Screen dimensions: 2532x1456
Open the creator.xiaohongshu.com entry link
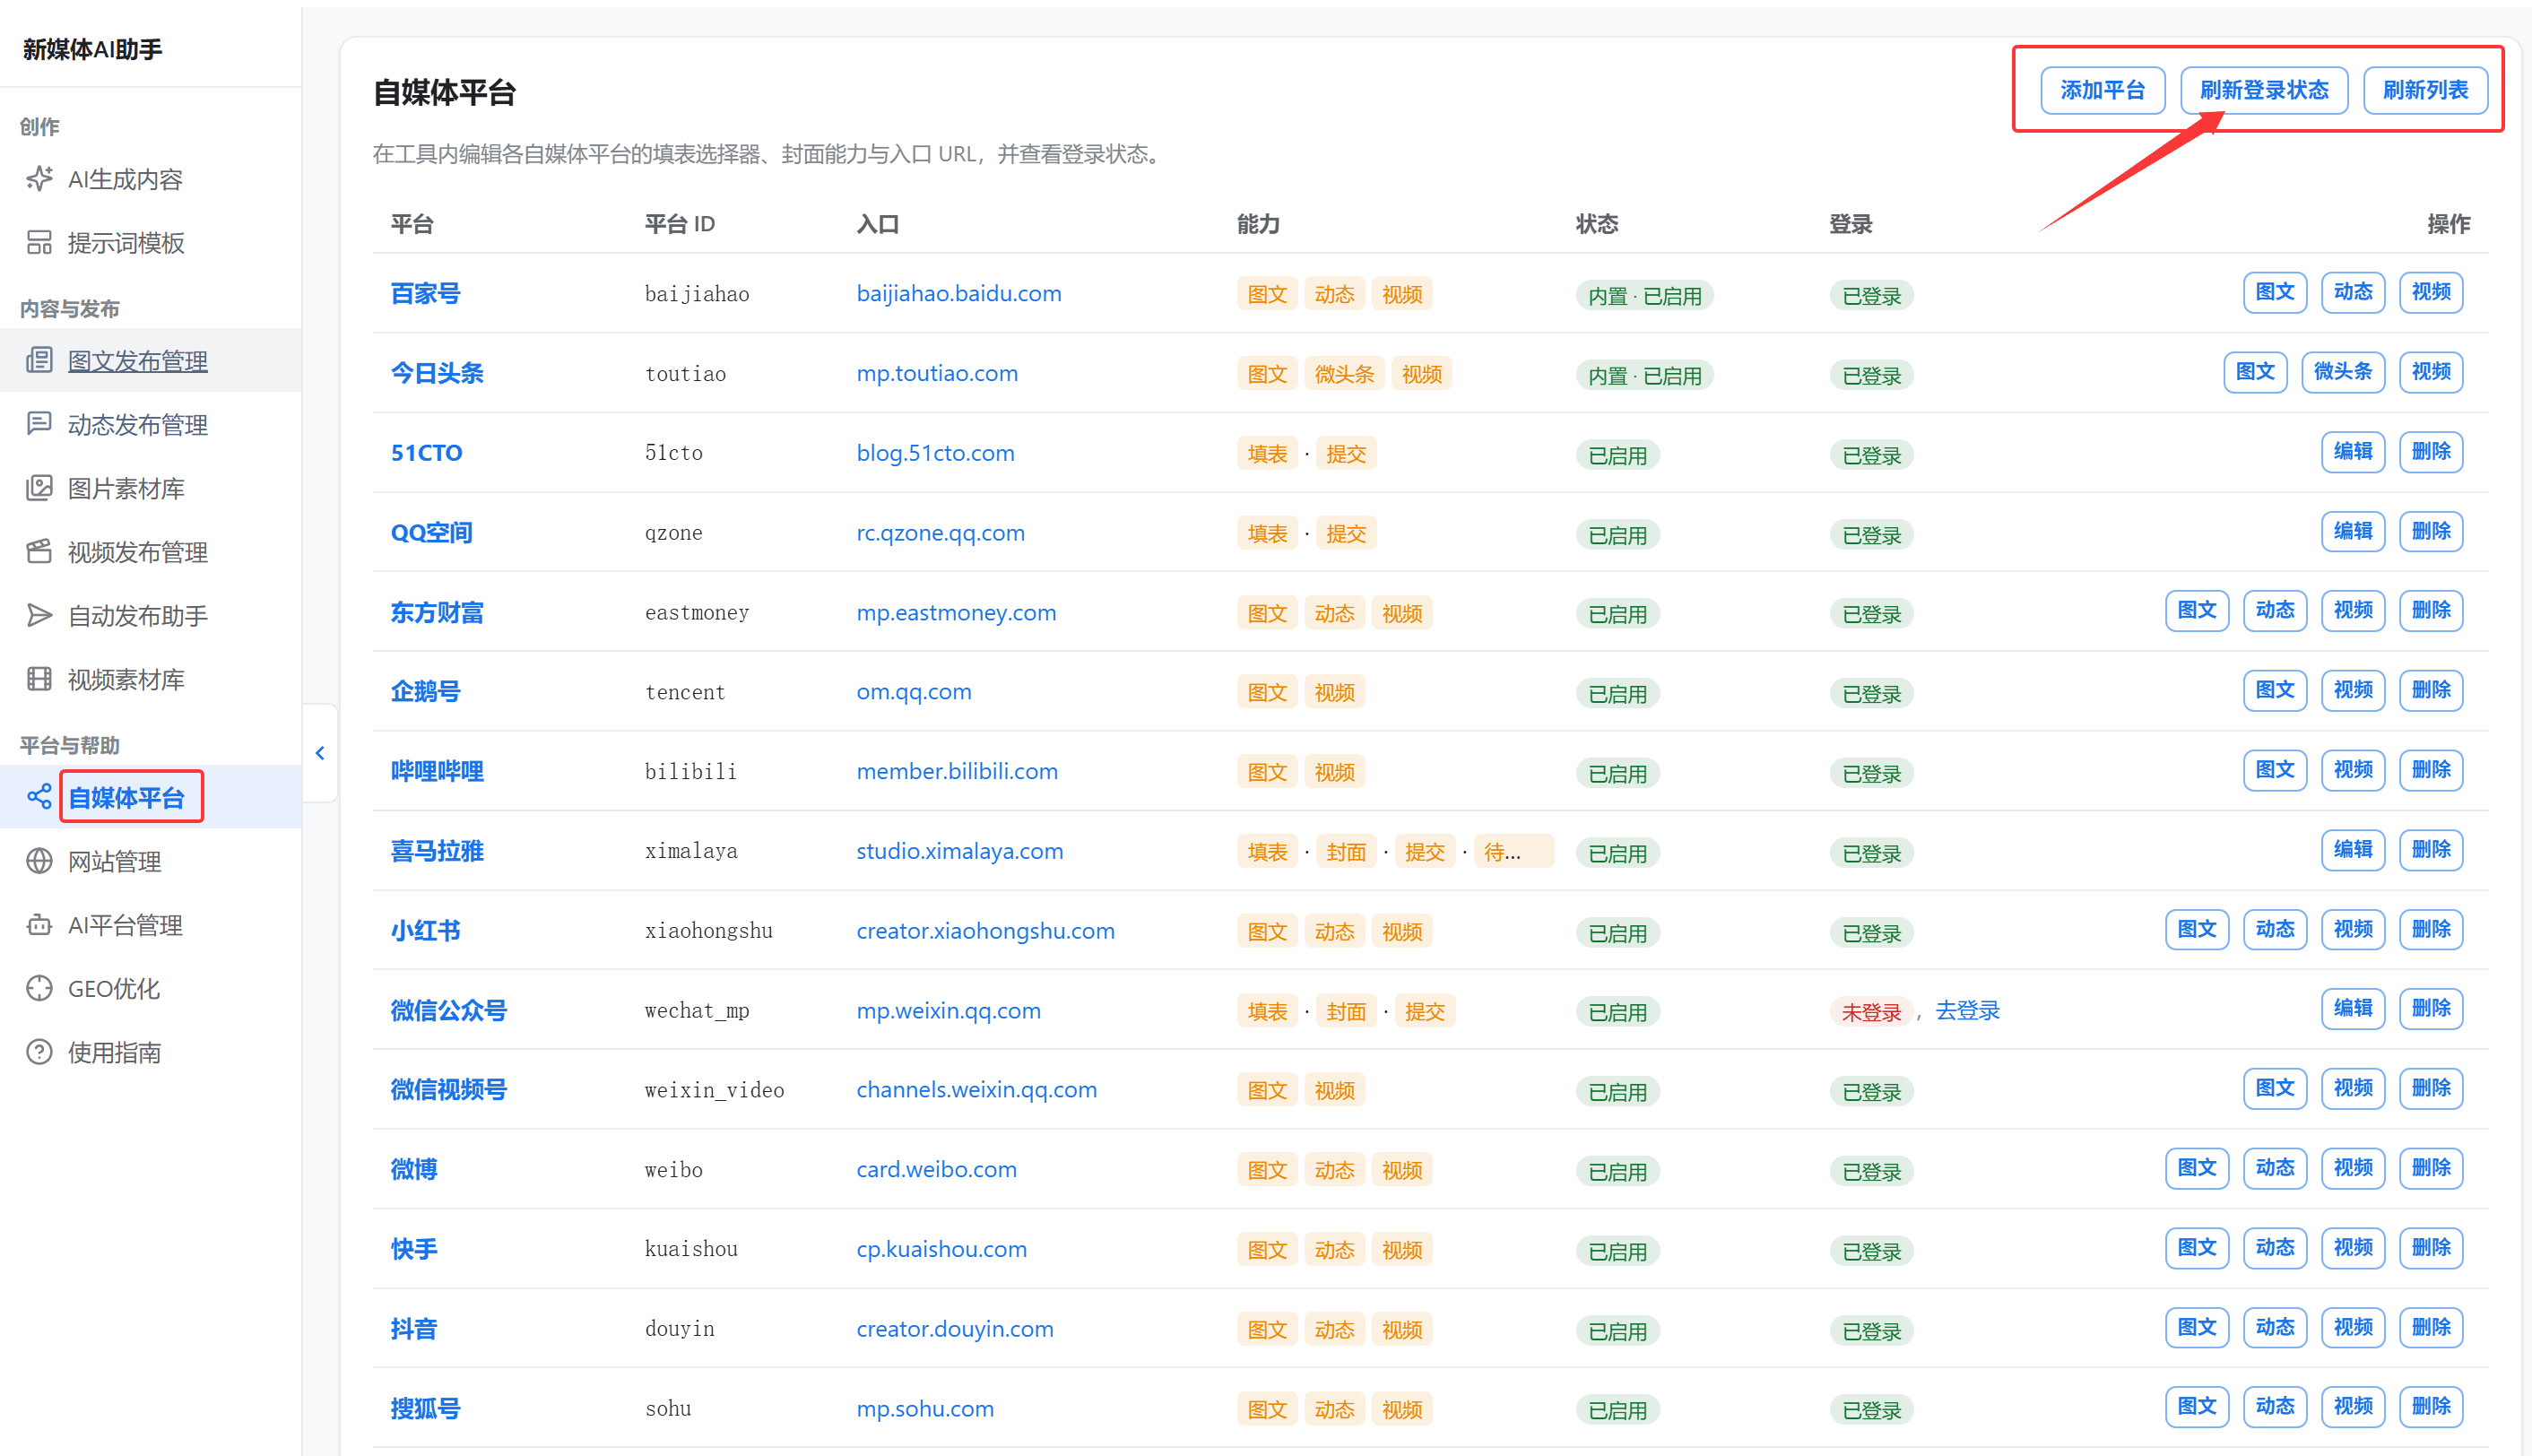pyautogui.click(x=985, y=931)
